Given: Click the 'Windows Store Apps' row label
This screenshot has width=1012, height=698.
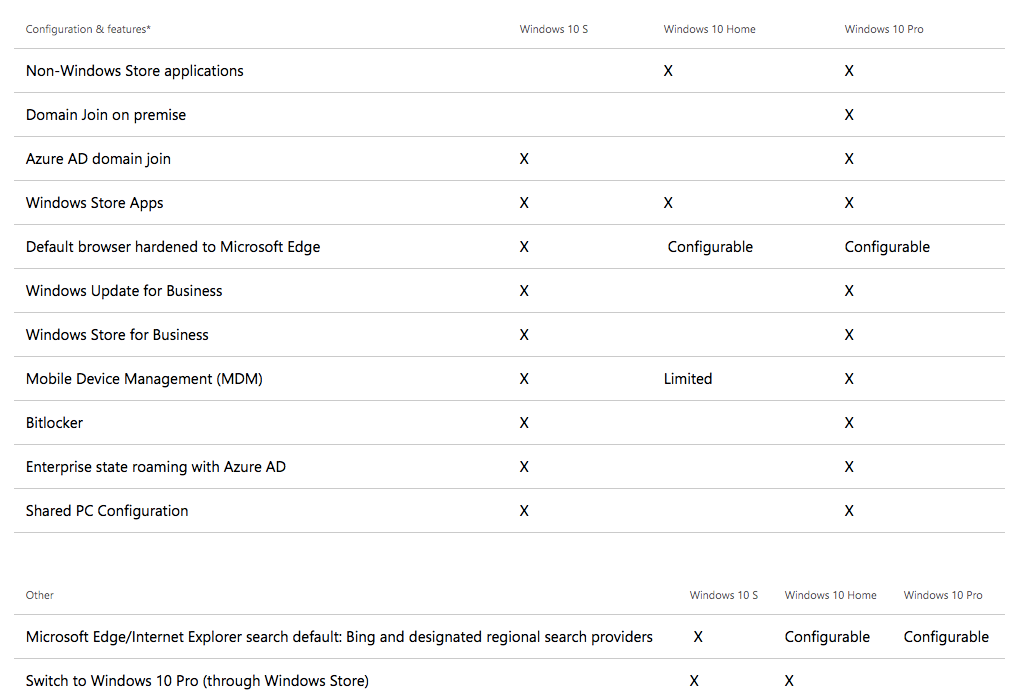Looking at the screenshot, I should pyautogui.click(x=94, y=203).
